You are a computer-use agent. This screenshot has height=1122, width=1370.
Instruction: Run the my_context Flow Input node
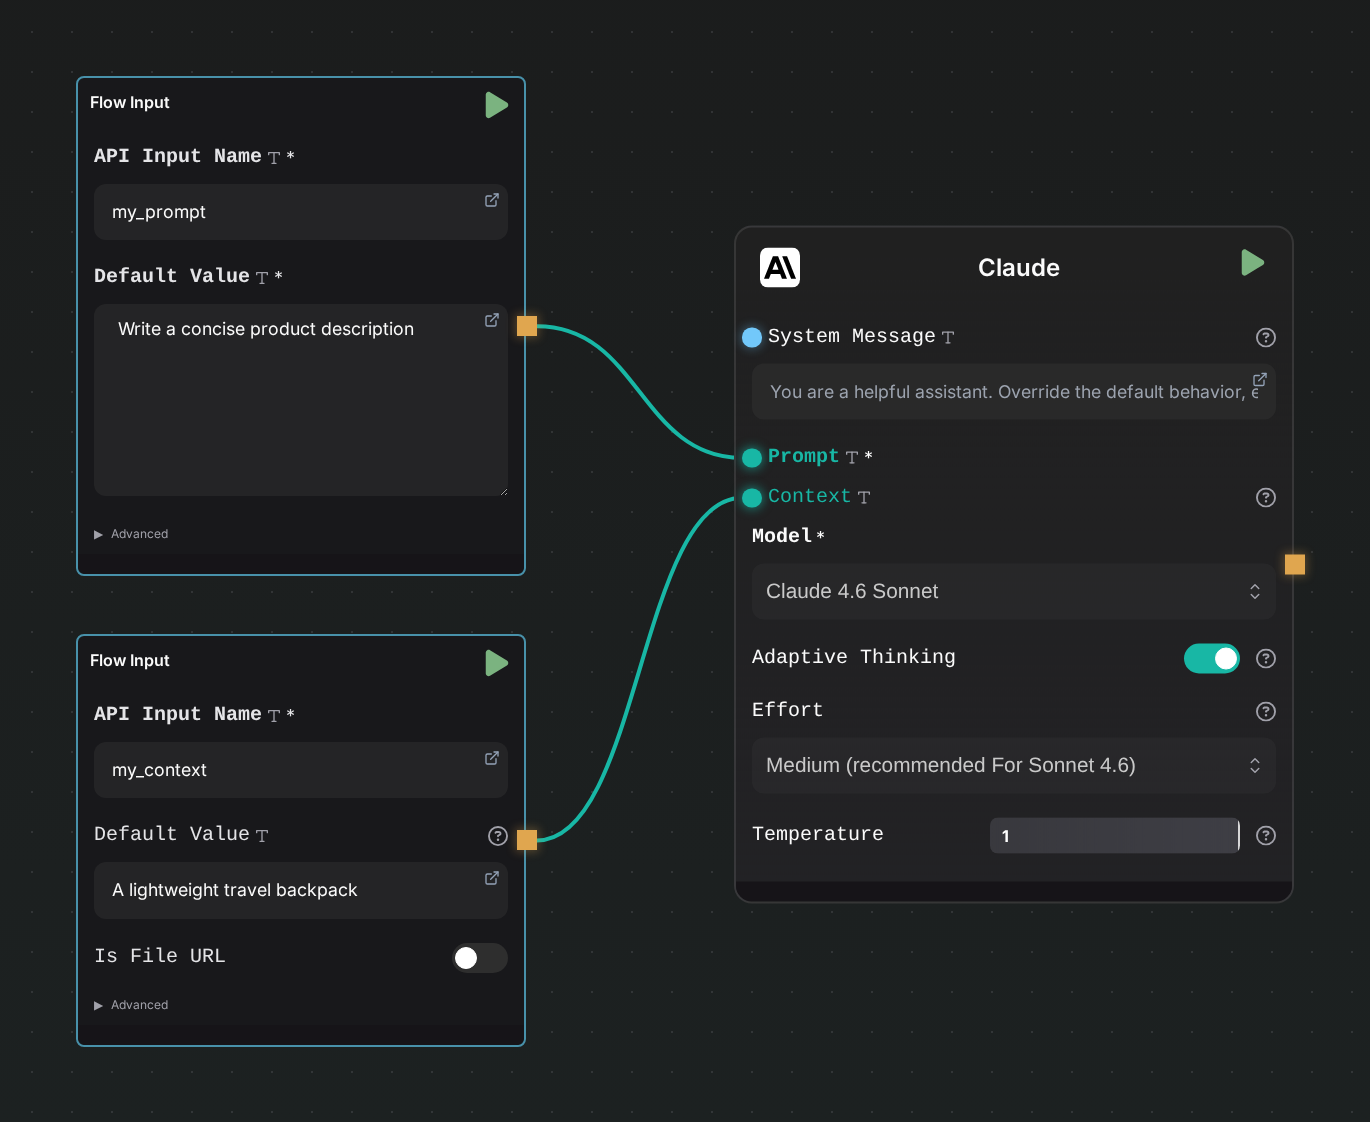(497, 663)
